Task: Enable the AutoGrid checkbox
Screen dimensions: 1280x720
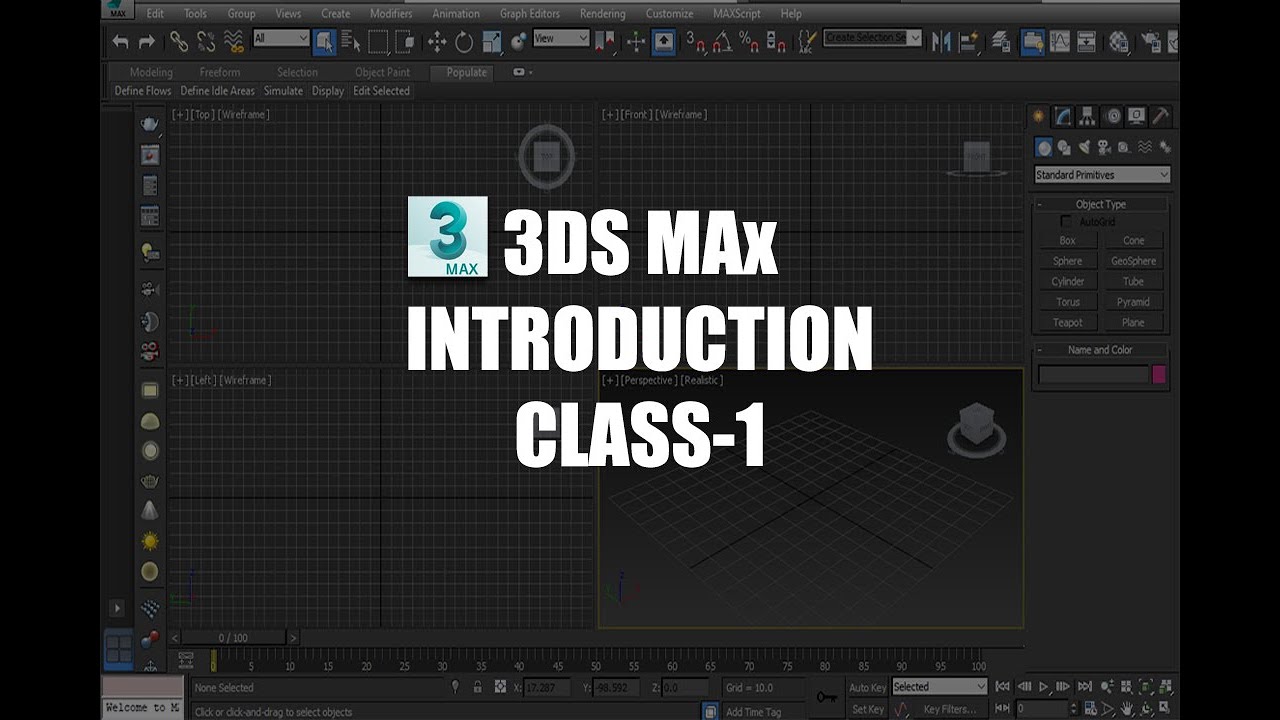Action: [x=1066, y=221]
